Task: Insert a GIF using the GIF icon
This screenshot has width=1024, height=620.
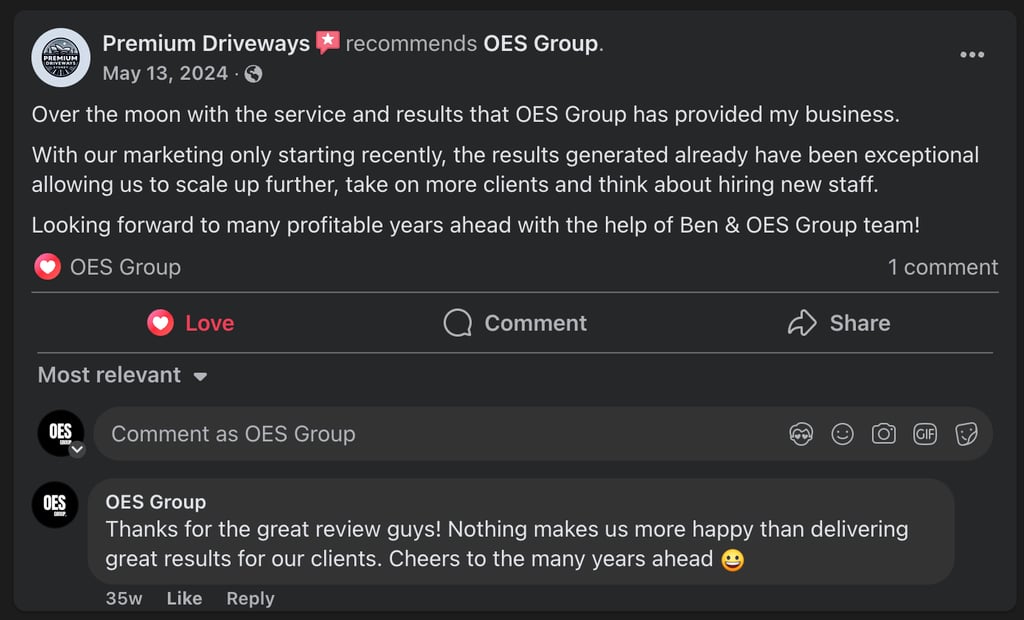Action: pyautogui.click(x=925, y=434)
